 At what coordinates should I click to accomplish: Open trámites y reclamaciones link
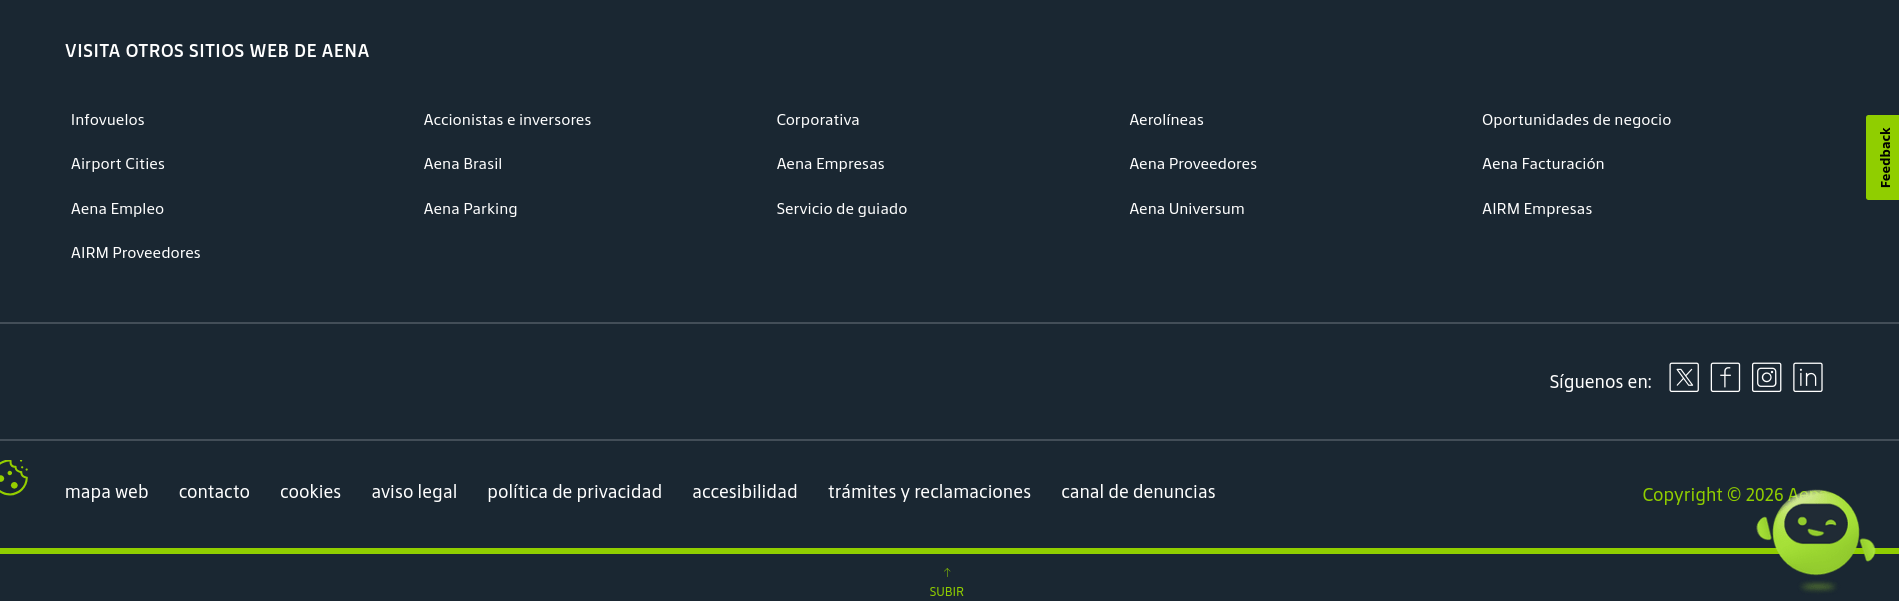929,492
